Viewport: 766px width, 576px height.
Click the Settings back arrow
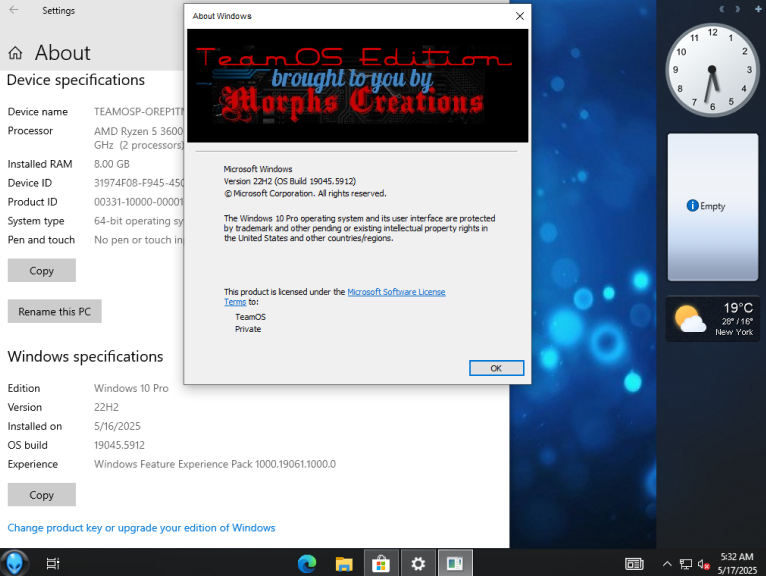click(14, 10)
